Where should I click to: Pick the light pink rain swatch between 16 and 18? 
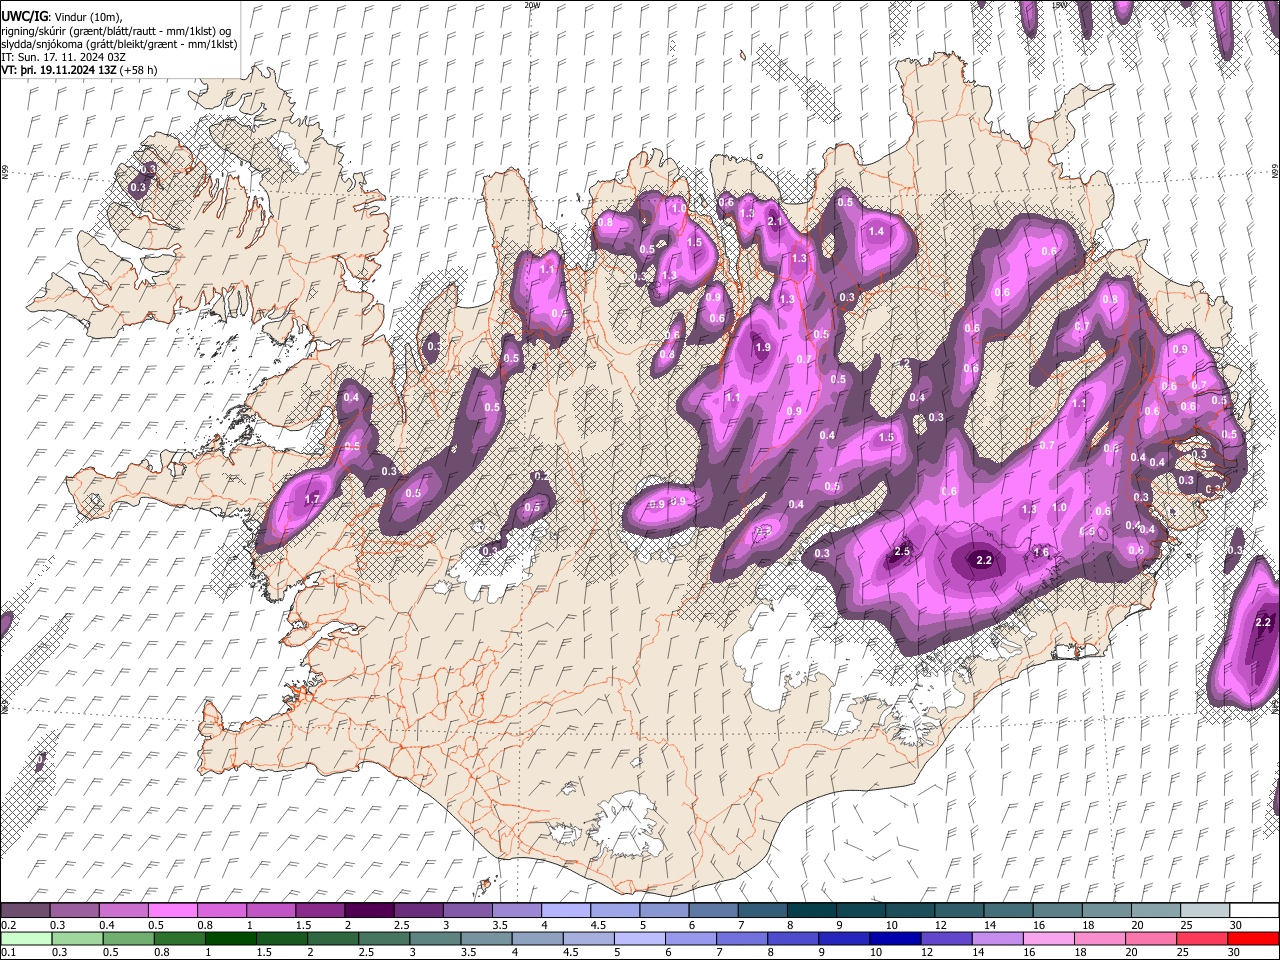[x=1047, y=938]
